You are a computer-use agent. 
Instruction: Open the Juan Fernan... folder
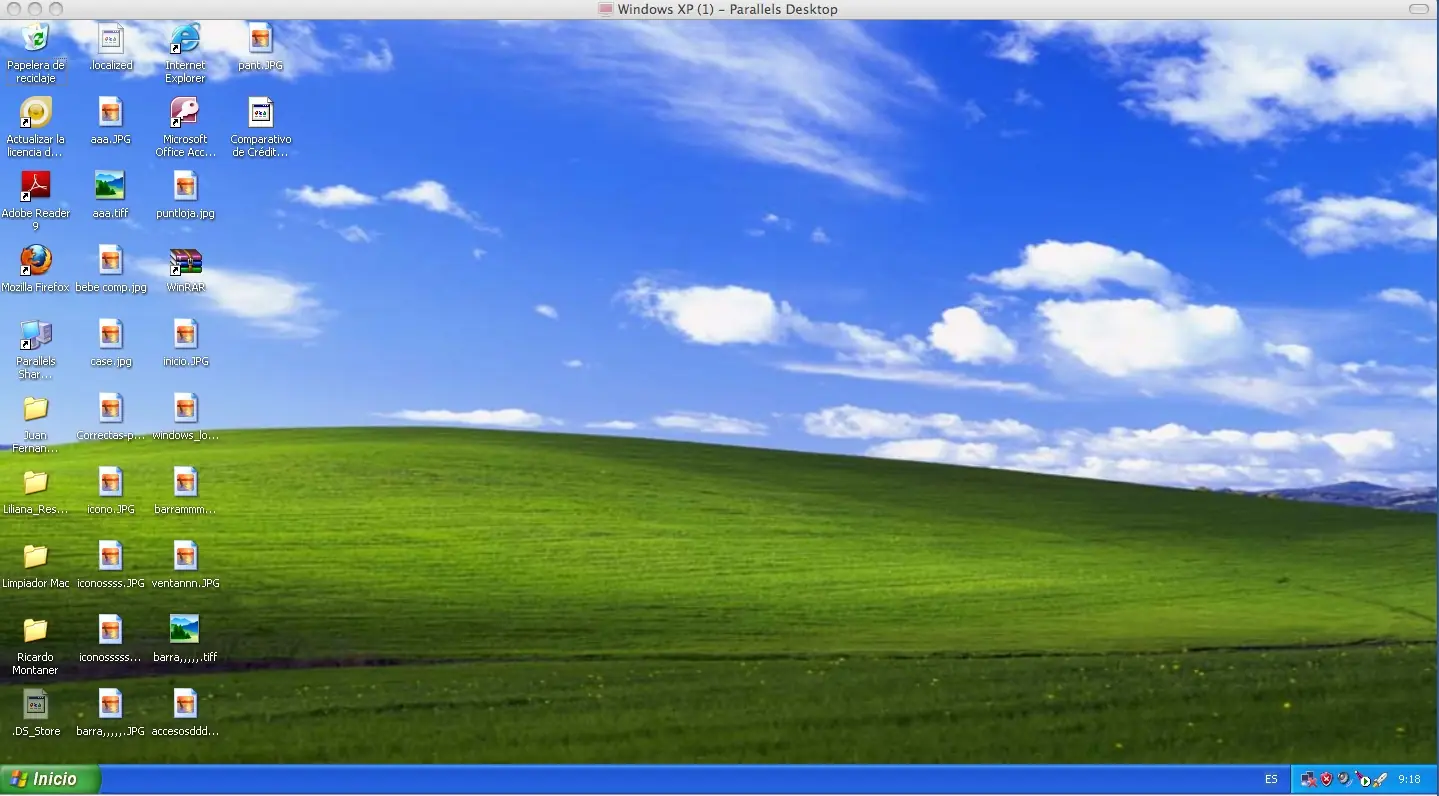point(36,408)
